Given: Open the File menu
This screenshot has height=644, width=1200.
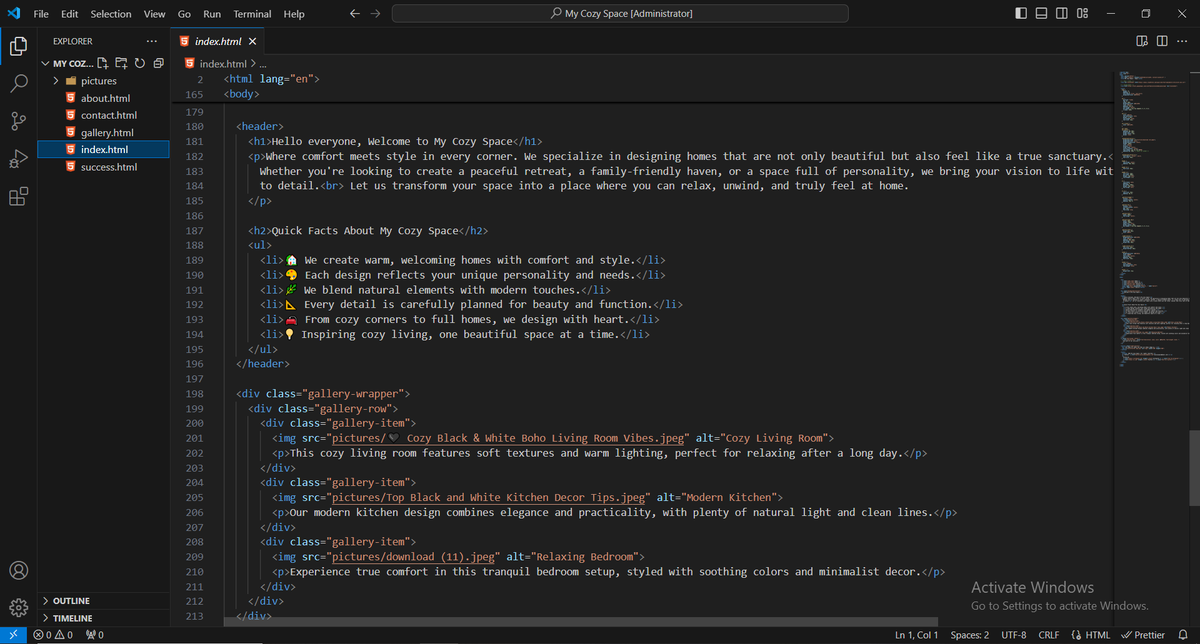Looking at the screenshot, I should point(41,14).
